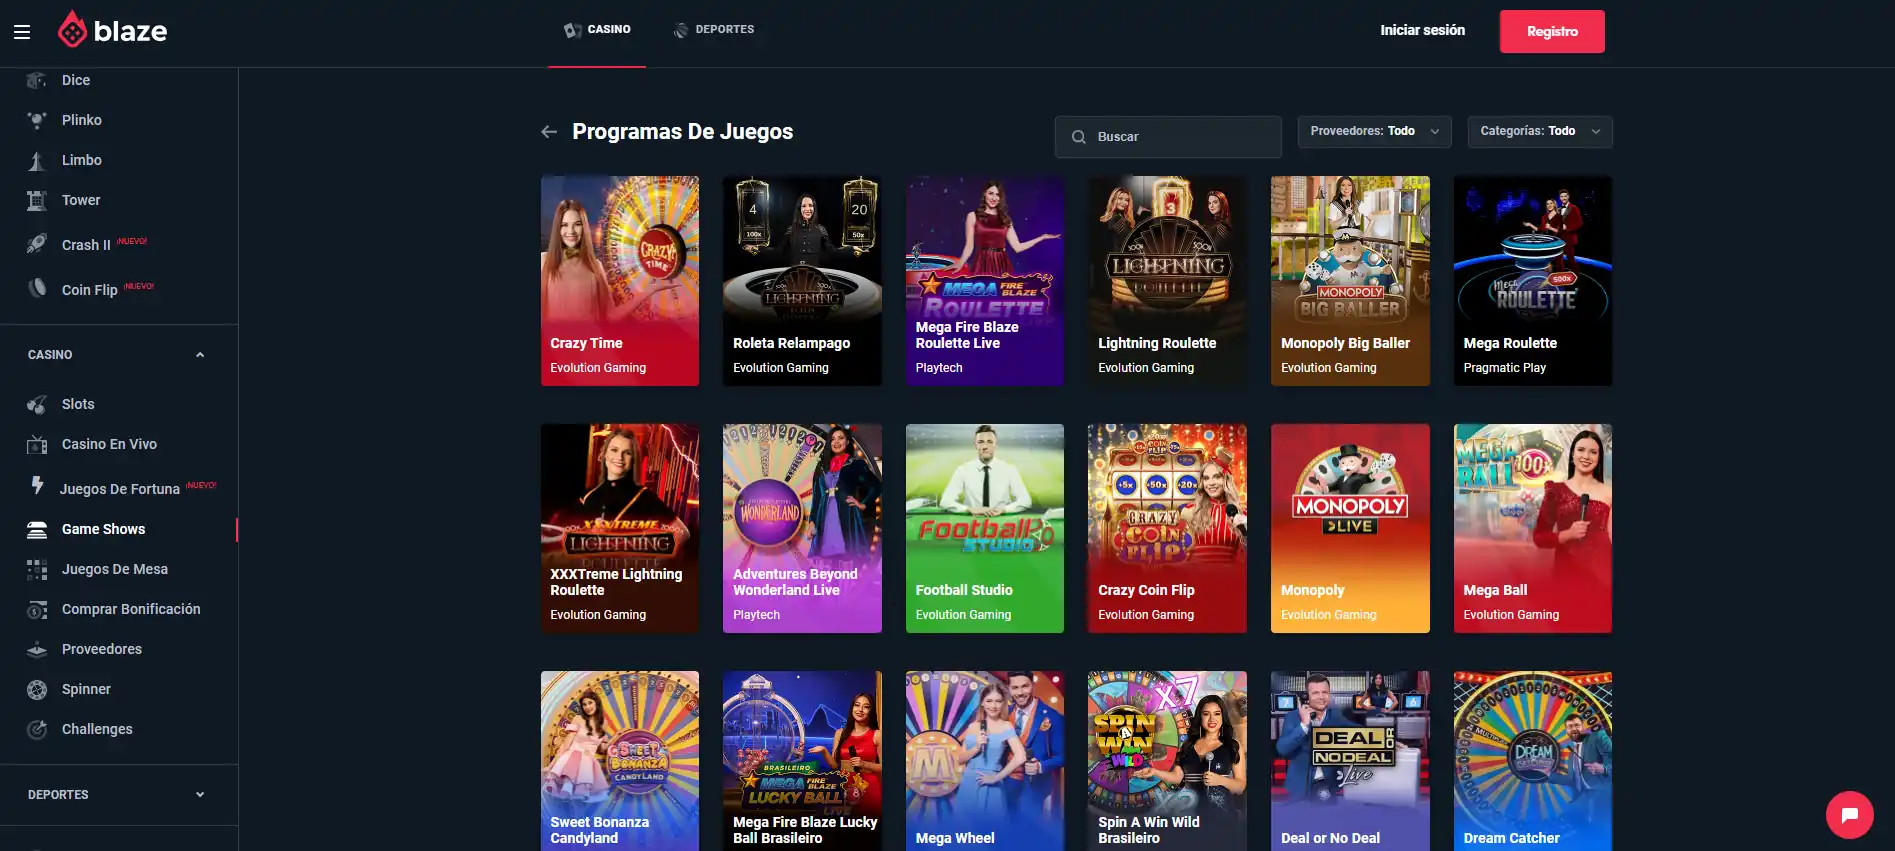Open Mega Fire Blaze Roulette Live
Screen dimensions: 1895x851
(x=985, y=281)
